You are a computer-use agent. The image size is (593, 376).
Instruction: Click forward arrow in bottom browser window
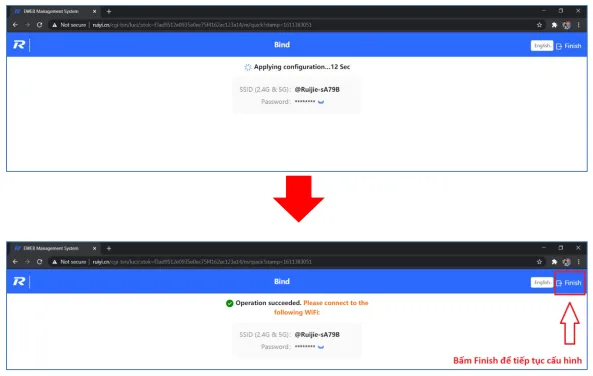tap(27, 261)
